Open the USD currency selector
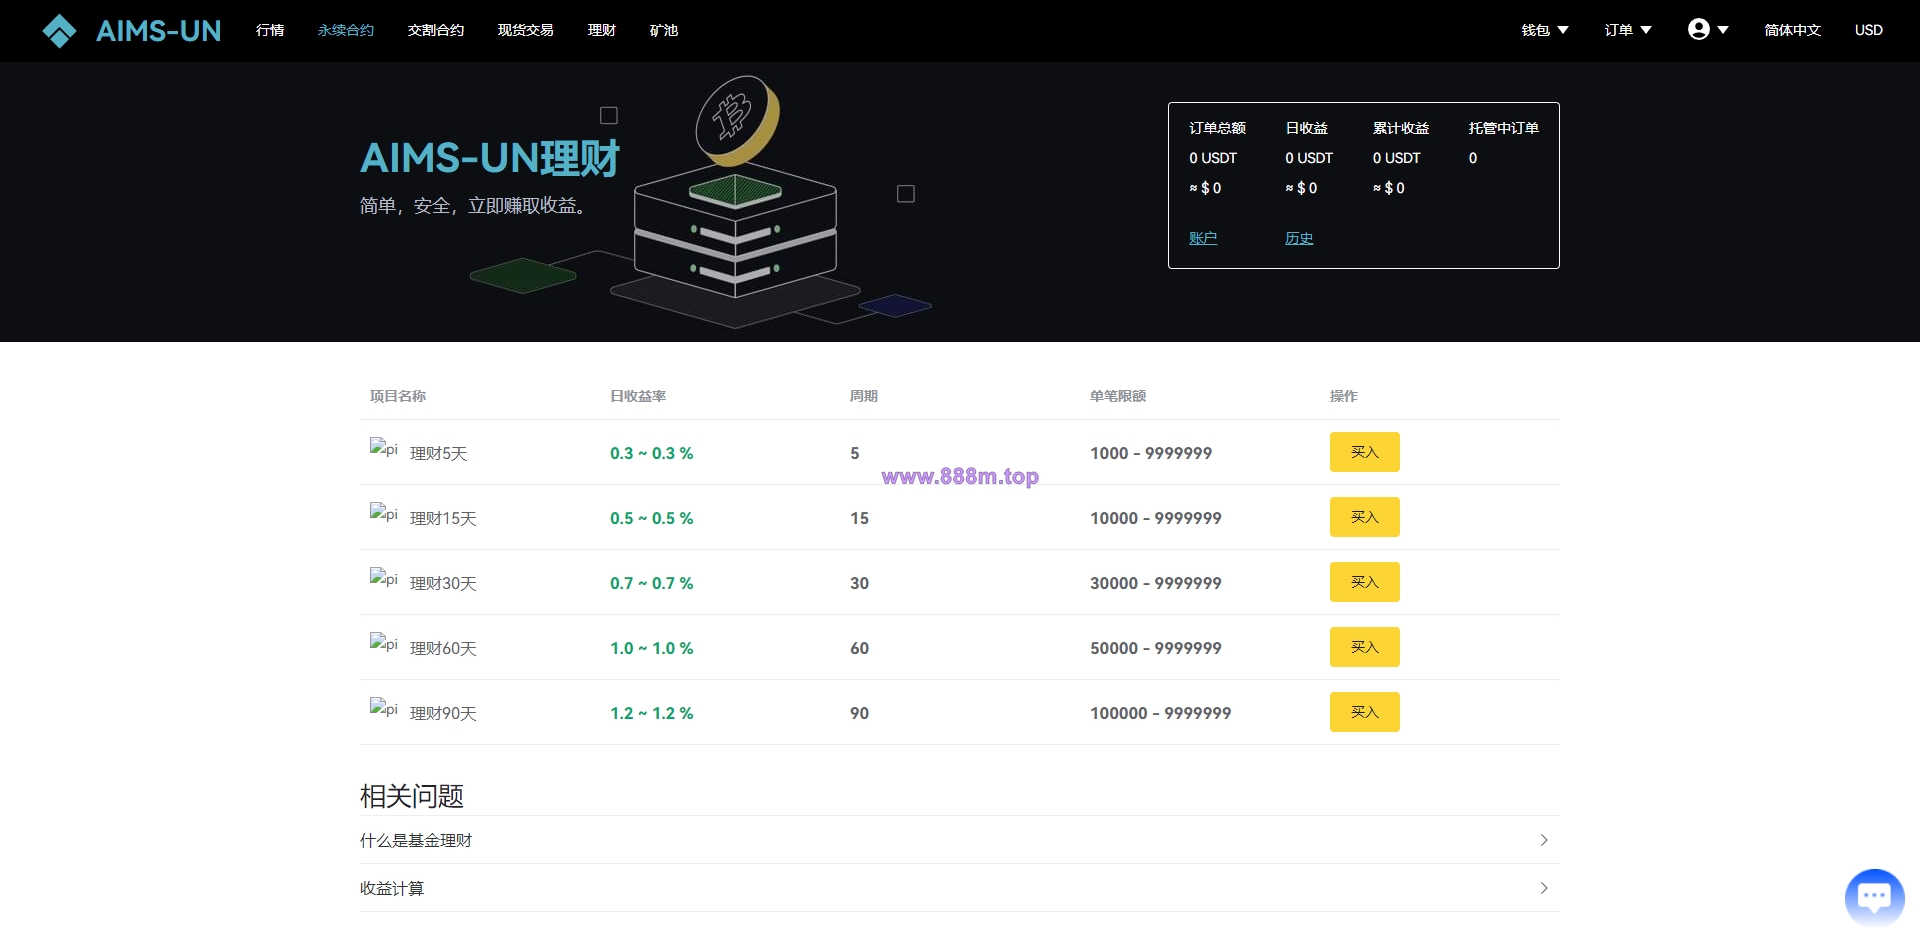This screenshot has height=927, width=1920. [1868, 30]
